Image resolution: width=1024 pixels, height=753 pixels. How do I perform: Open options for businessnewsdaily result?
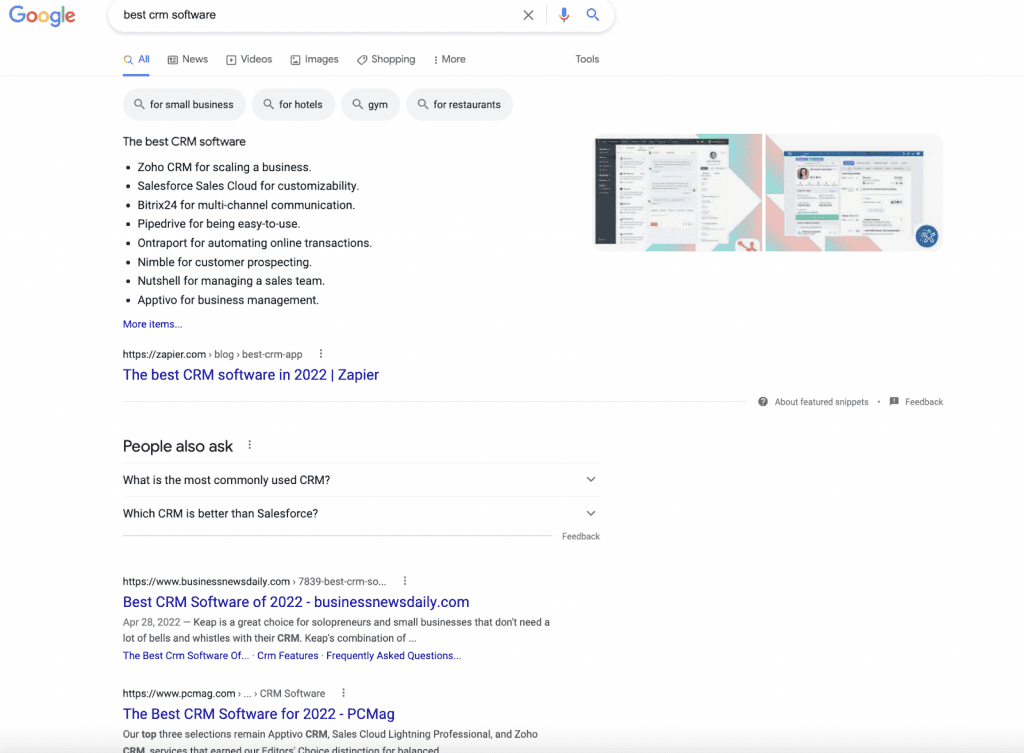(x=405, y=581)
